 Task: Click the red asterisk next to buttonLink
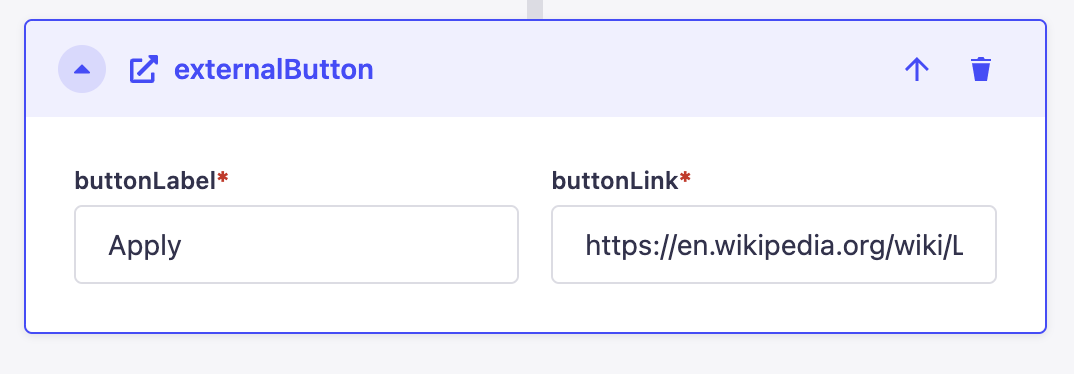pos(685,177)
